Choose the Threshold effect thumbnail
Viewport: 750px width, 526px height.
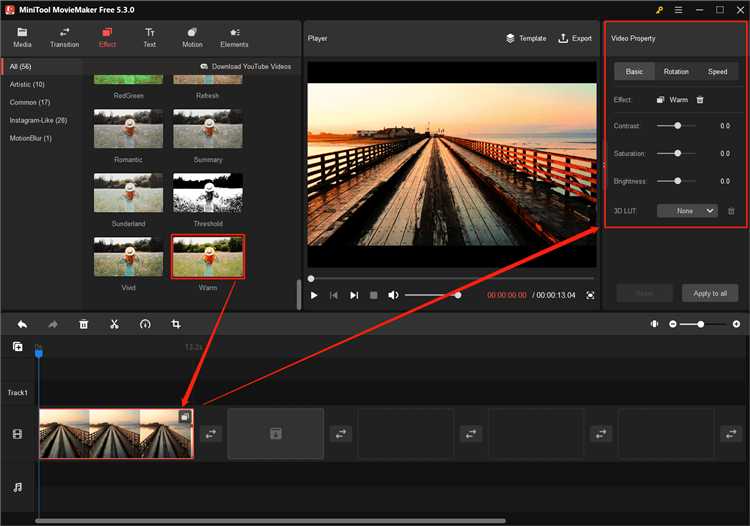[x=208, y=192]
